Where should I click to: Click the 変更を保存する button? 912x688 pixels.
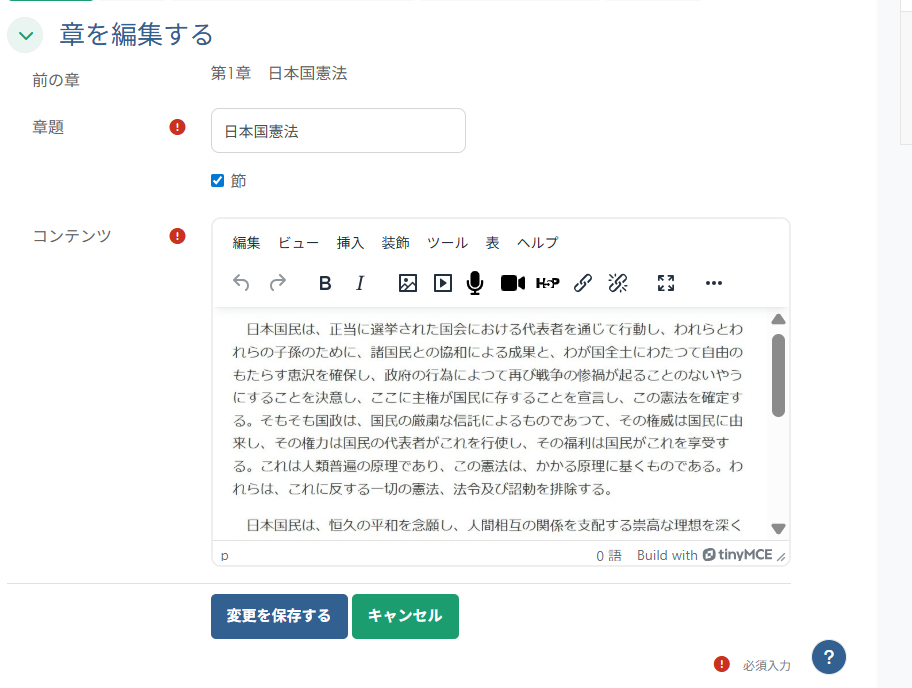(x=279, y=616)
